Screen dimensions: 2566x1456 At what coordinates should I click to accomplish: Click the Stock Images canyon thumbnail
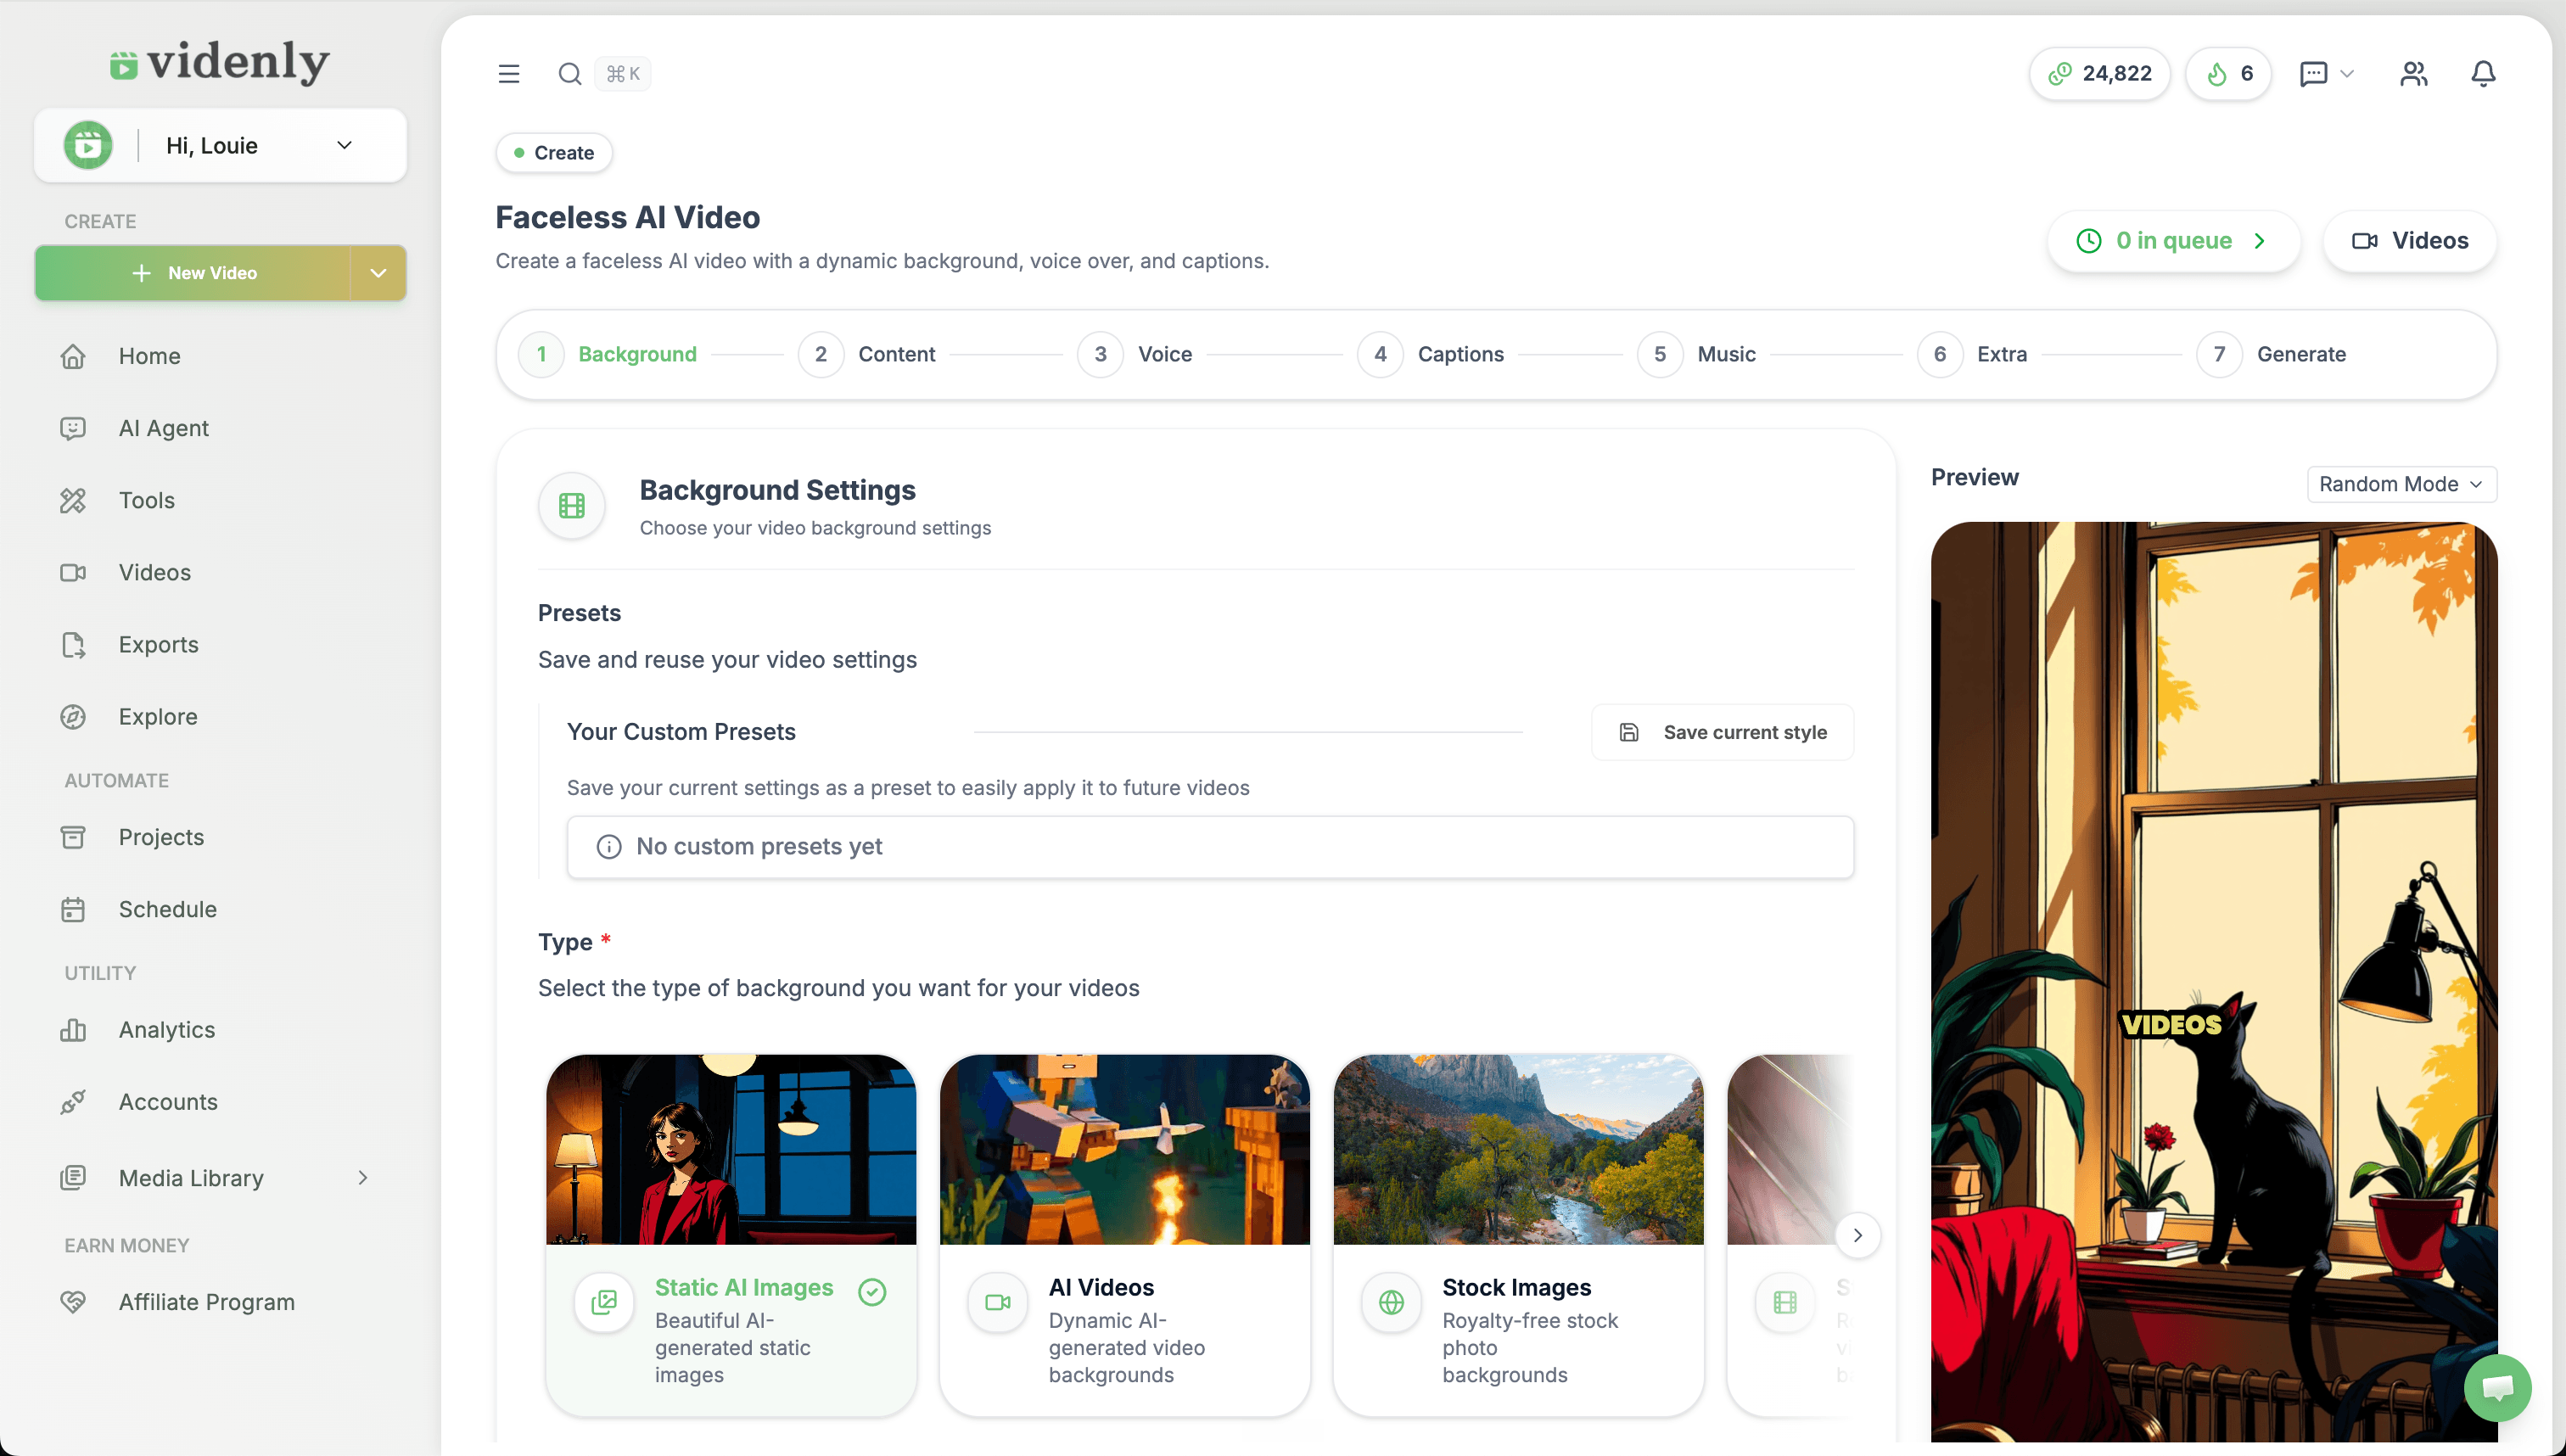tap(1518, 1150)
